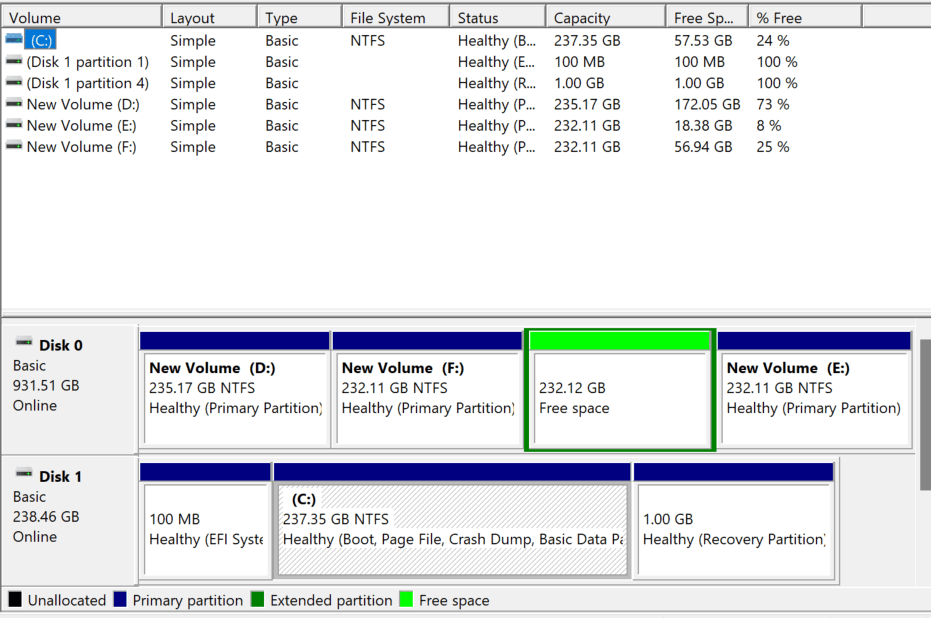Click the 172.05 GB free space cell
931x618 pixels.
coord(707,104)
